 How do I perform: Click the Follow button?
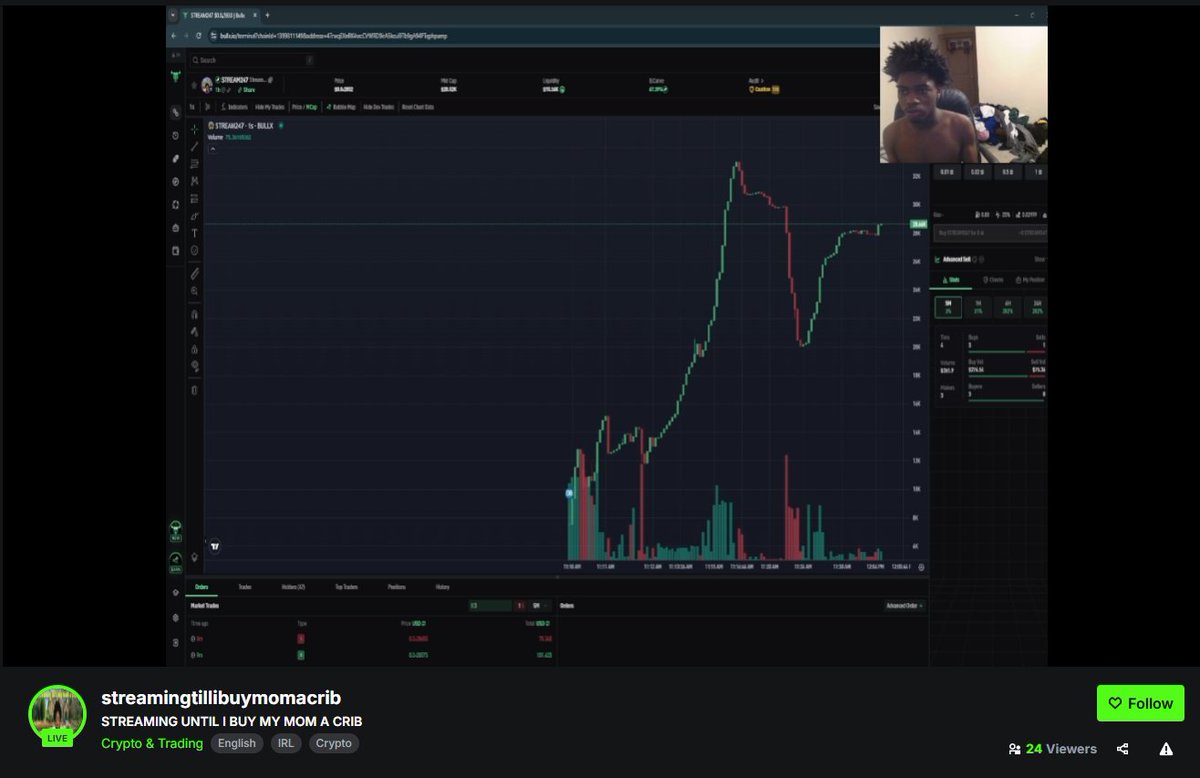tap(1140, 703)
